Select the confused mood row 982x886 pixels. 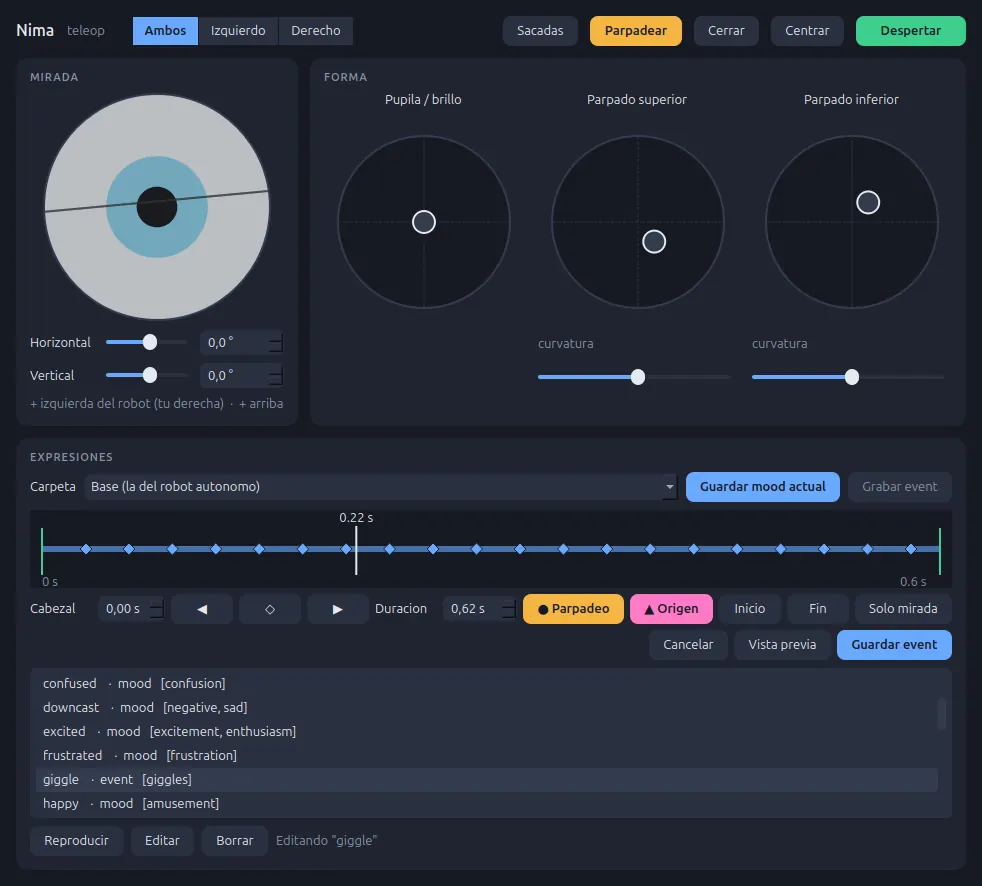[x=486, y=684]
